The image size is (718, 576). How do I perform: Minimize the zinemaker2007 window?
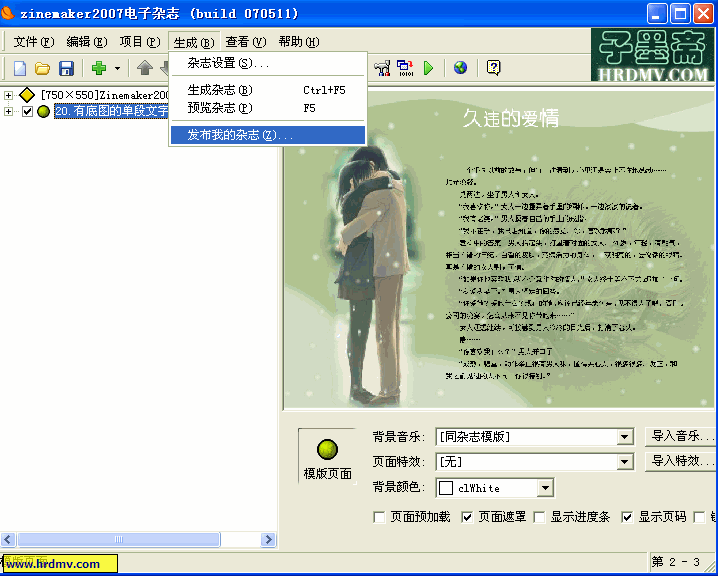(657, 13)
